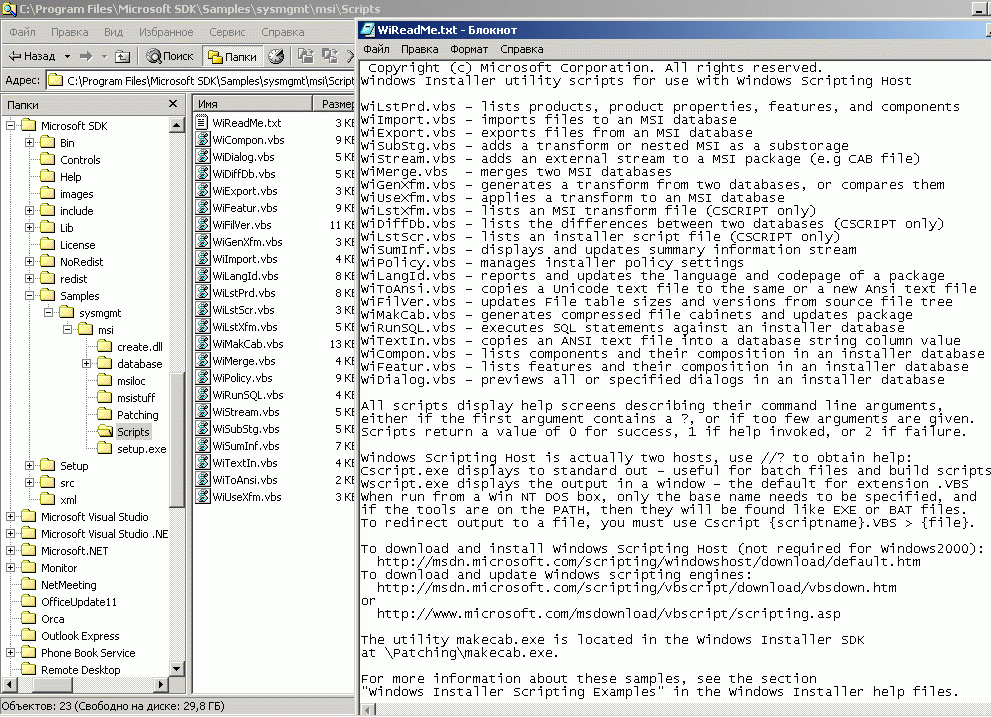991x717 pixels.
Task: Collapse the sysmgmt folder node
Action: point(49,313)
